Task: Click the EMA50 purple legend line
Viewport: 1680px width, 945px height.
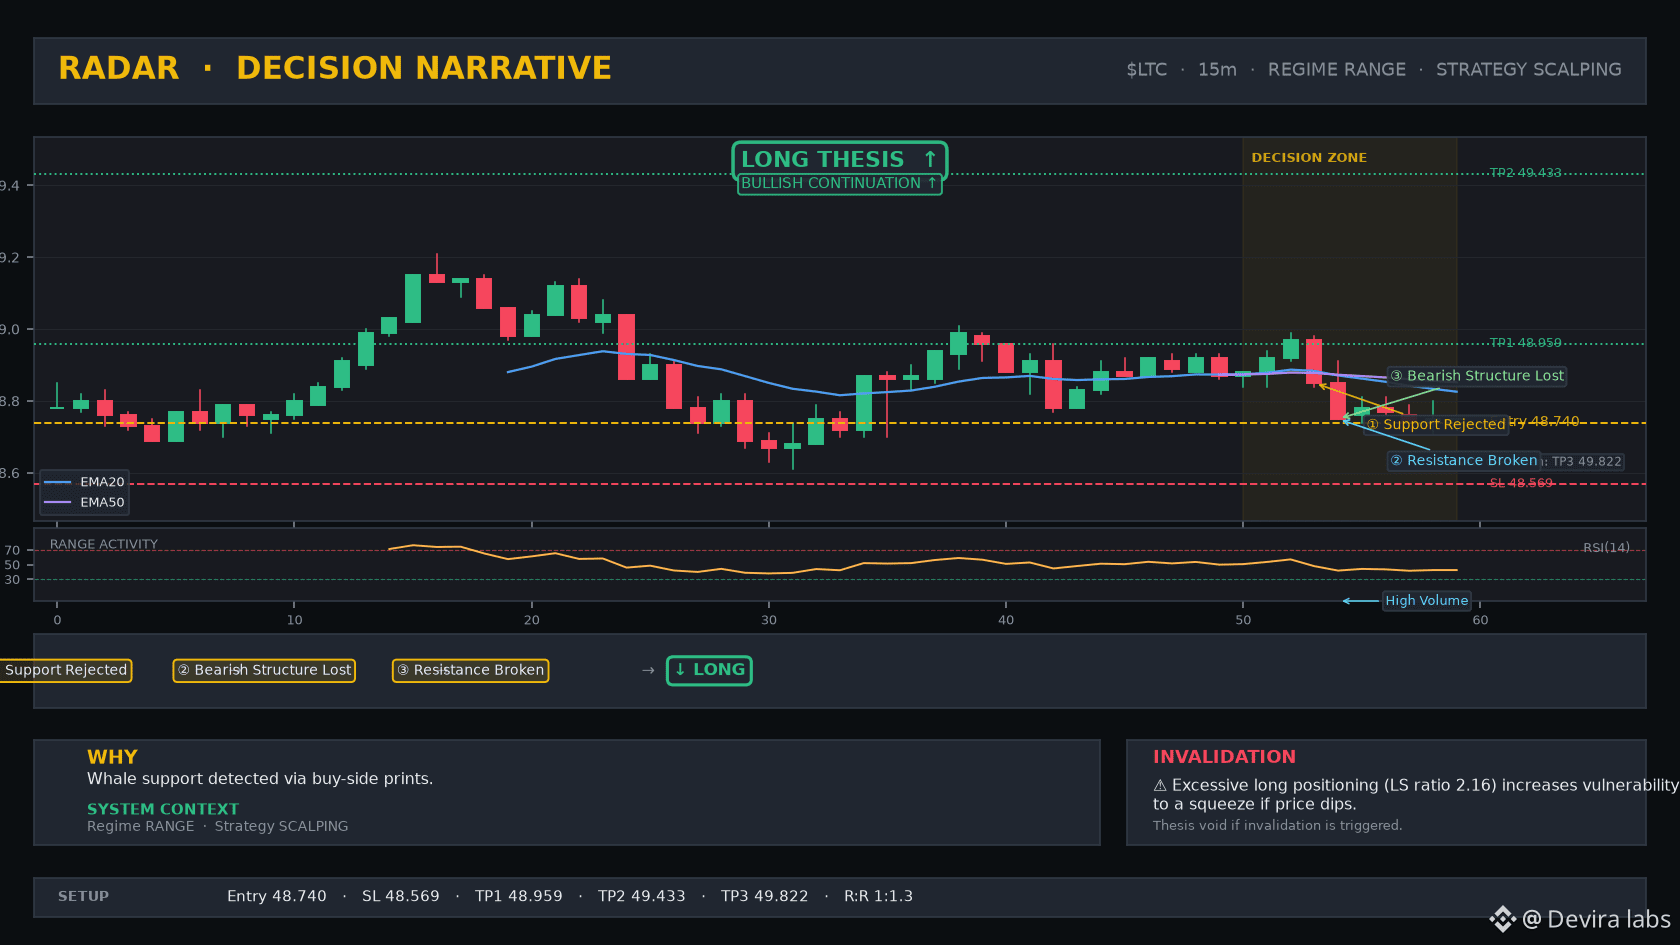Action: 57,502
